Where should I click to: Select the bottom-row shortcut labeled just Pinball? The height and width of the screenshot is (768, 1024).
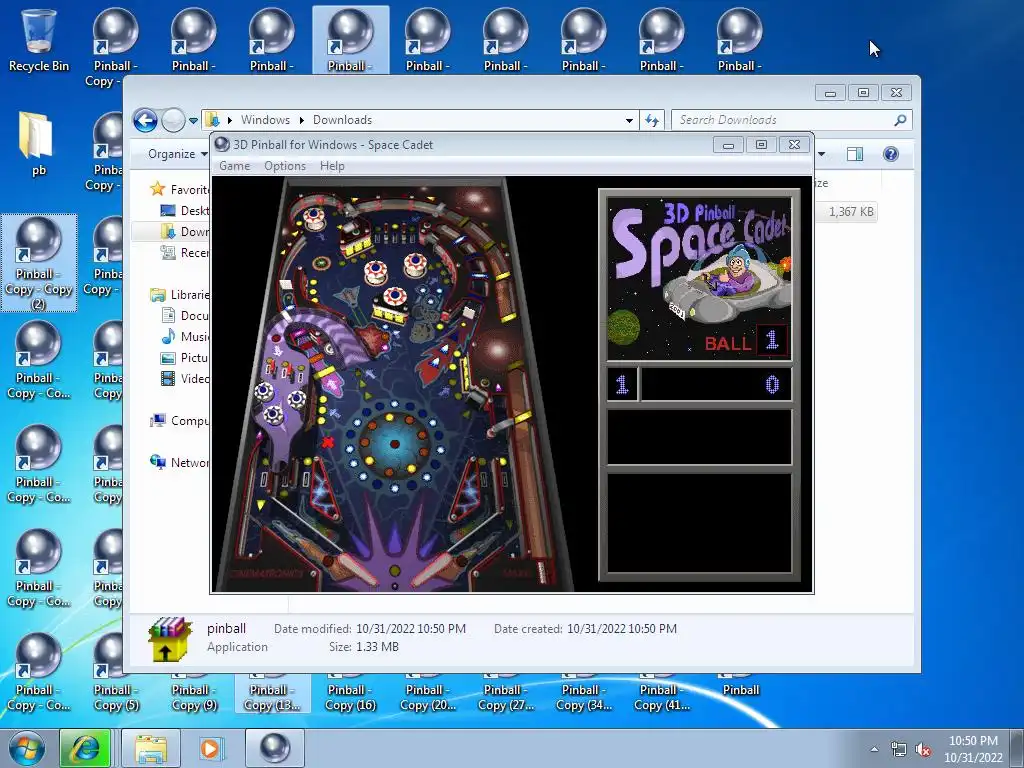741,688
